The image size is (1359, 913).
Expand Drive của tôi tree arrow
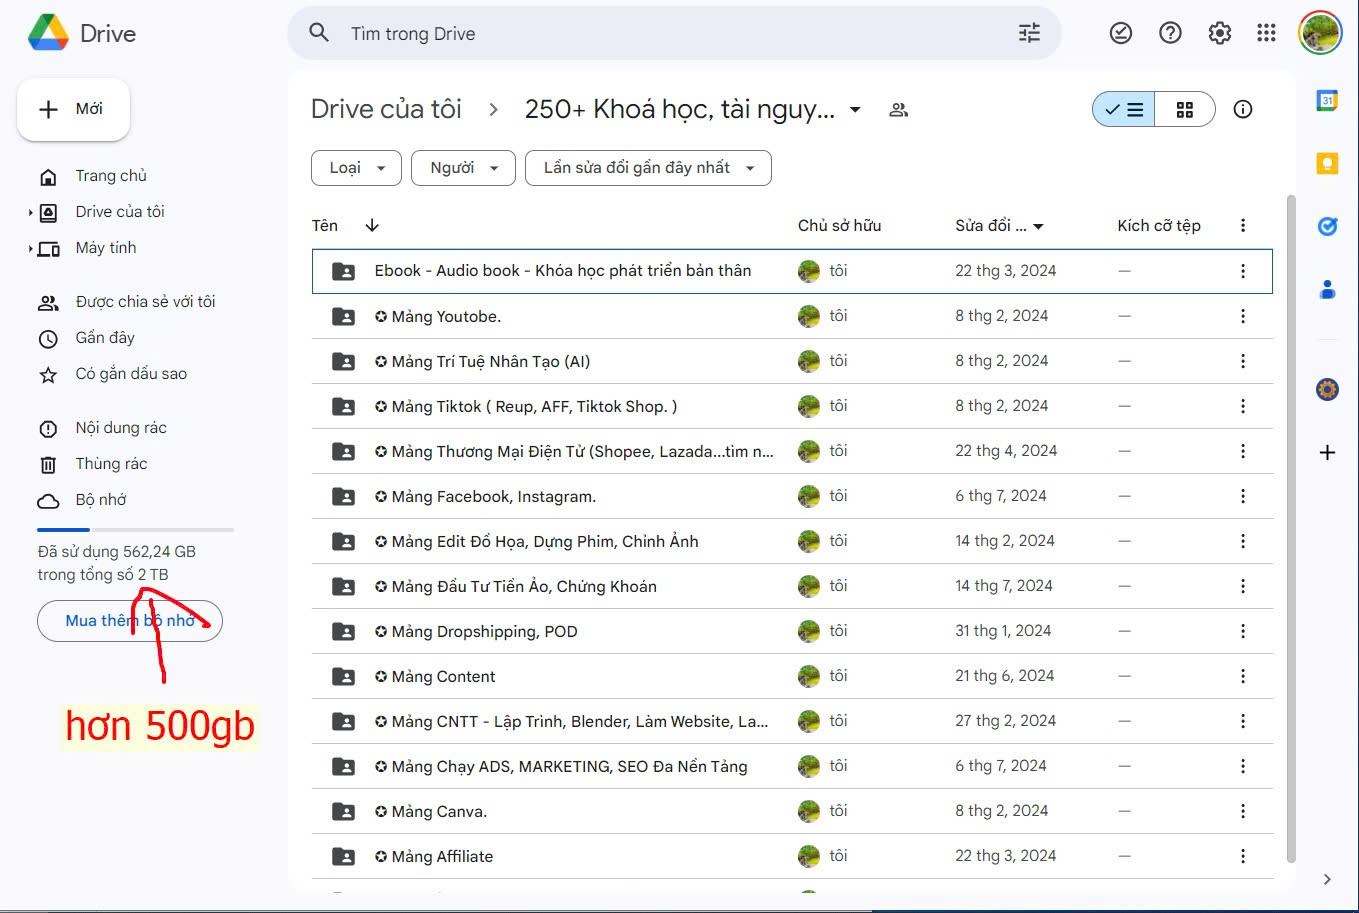(x=31, y=212)
